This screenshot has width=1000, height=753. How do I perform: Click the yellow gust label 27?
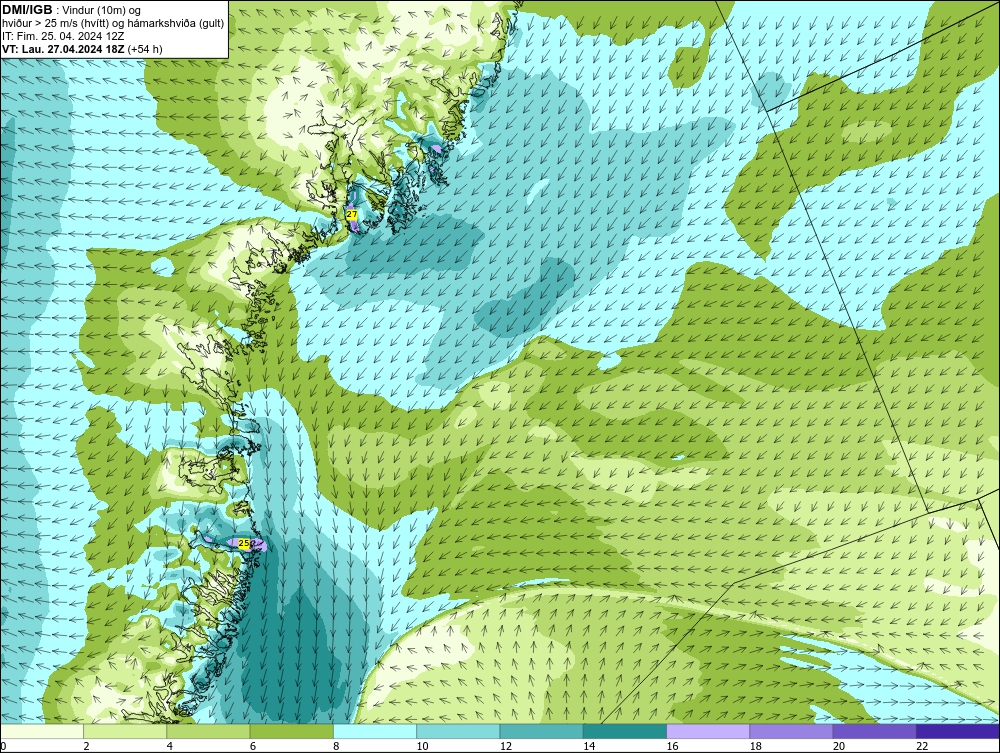tap(352, 215)
